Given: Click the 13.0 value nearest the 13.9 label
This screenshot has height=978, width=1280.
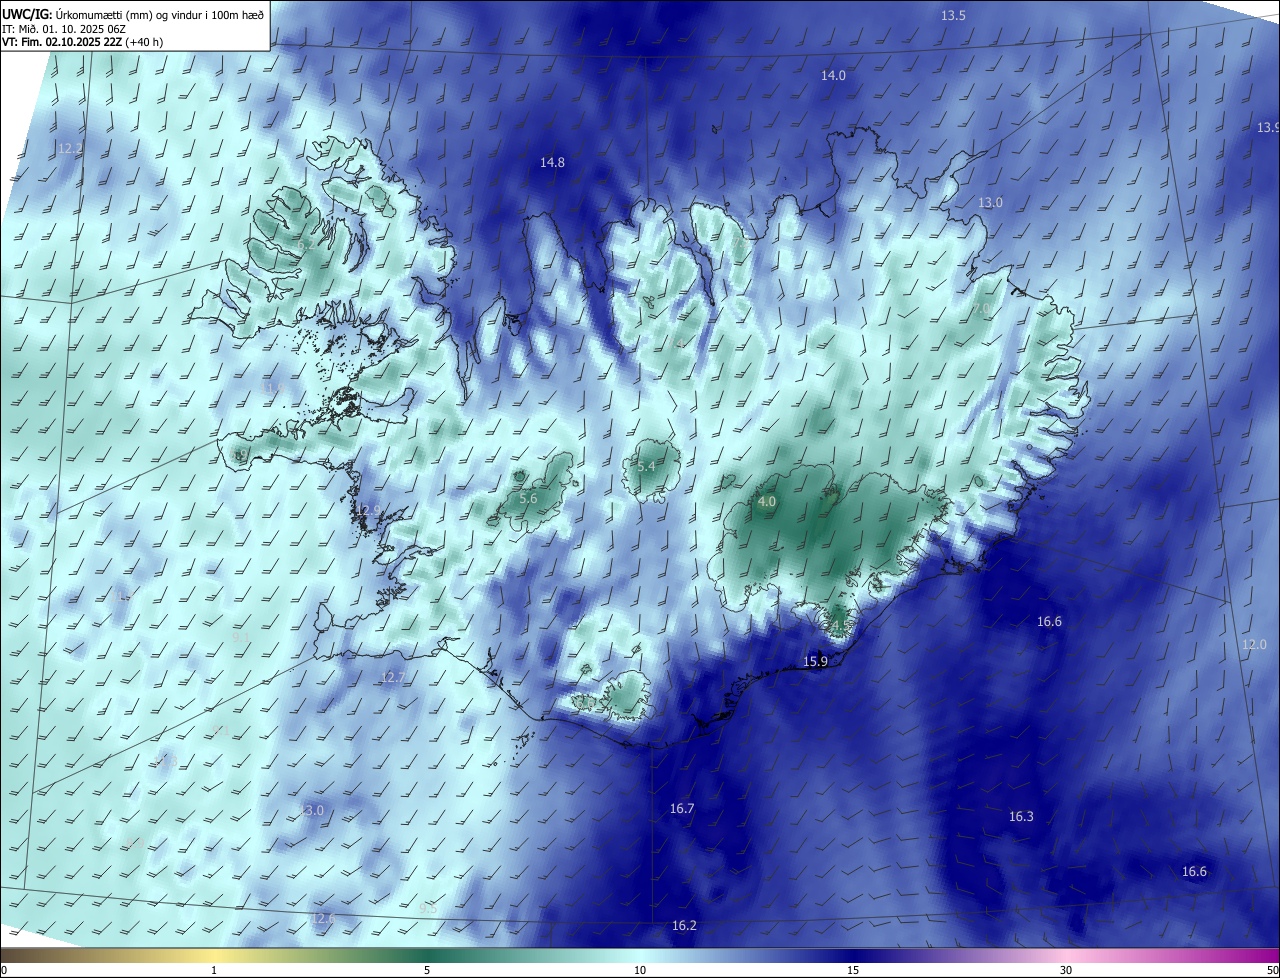Looking at the screenshot, I should (990, 202).
